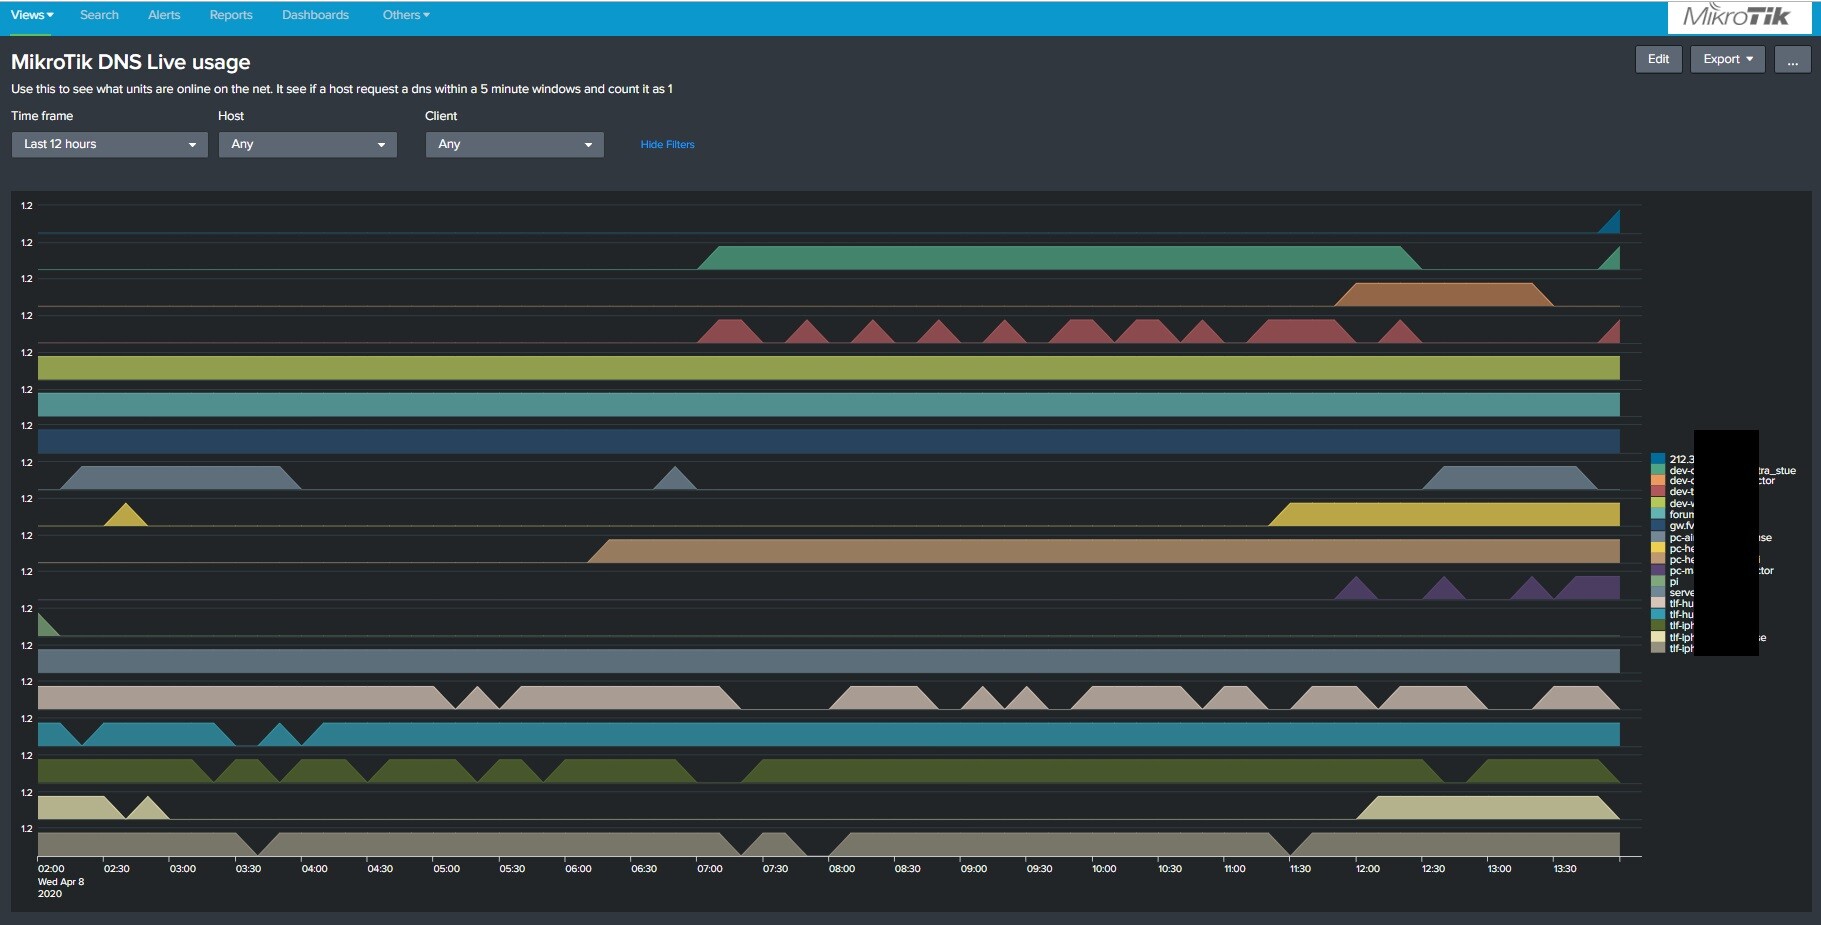Click the 07:00 time axis label

pyautogui.click(x=710, y=869)
